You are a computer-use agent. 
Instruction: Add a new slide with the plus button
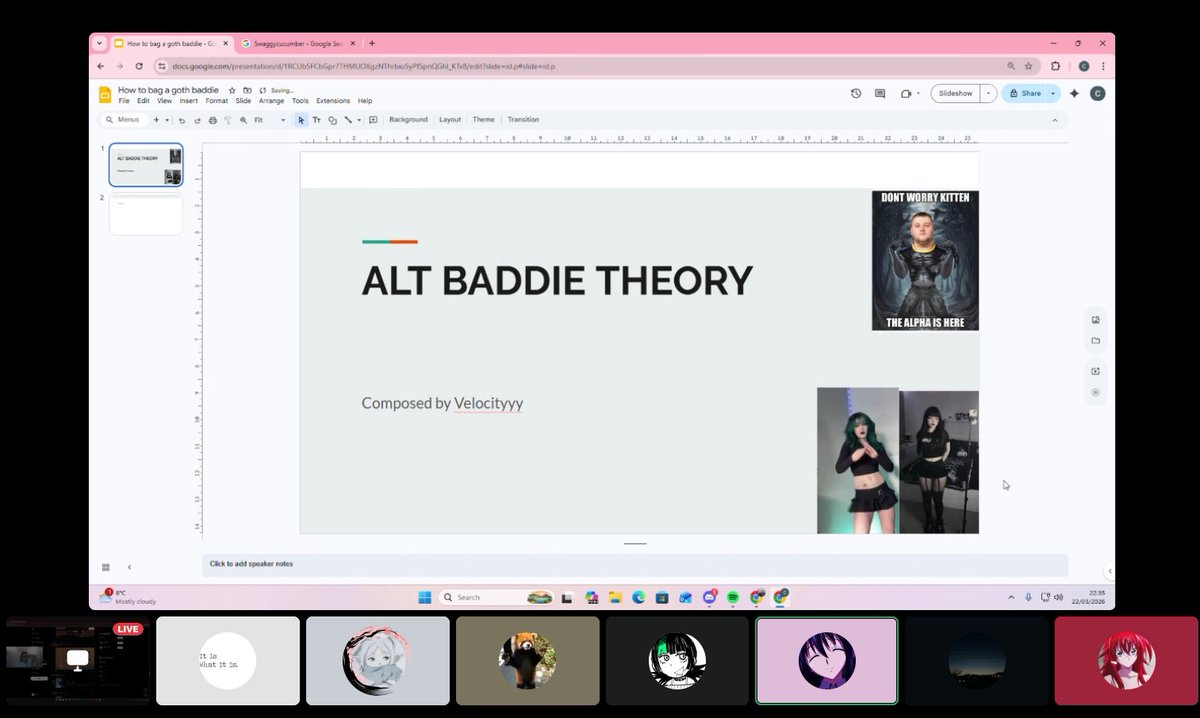coord(156,120)
